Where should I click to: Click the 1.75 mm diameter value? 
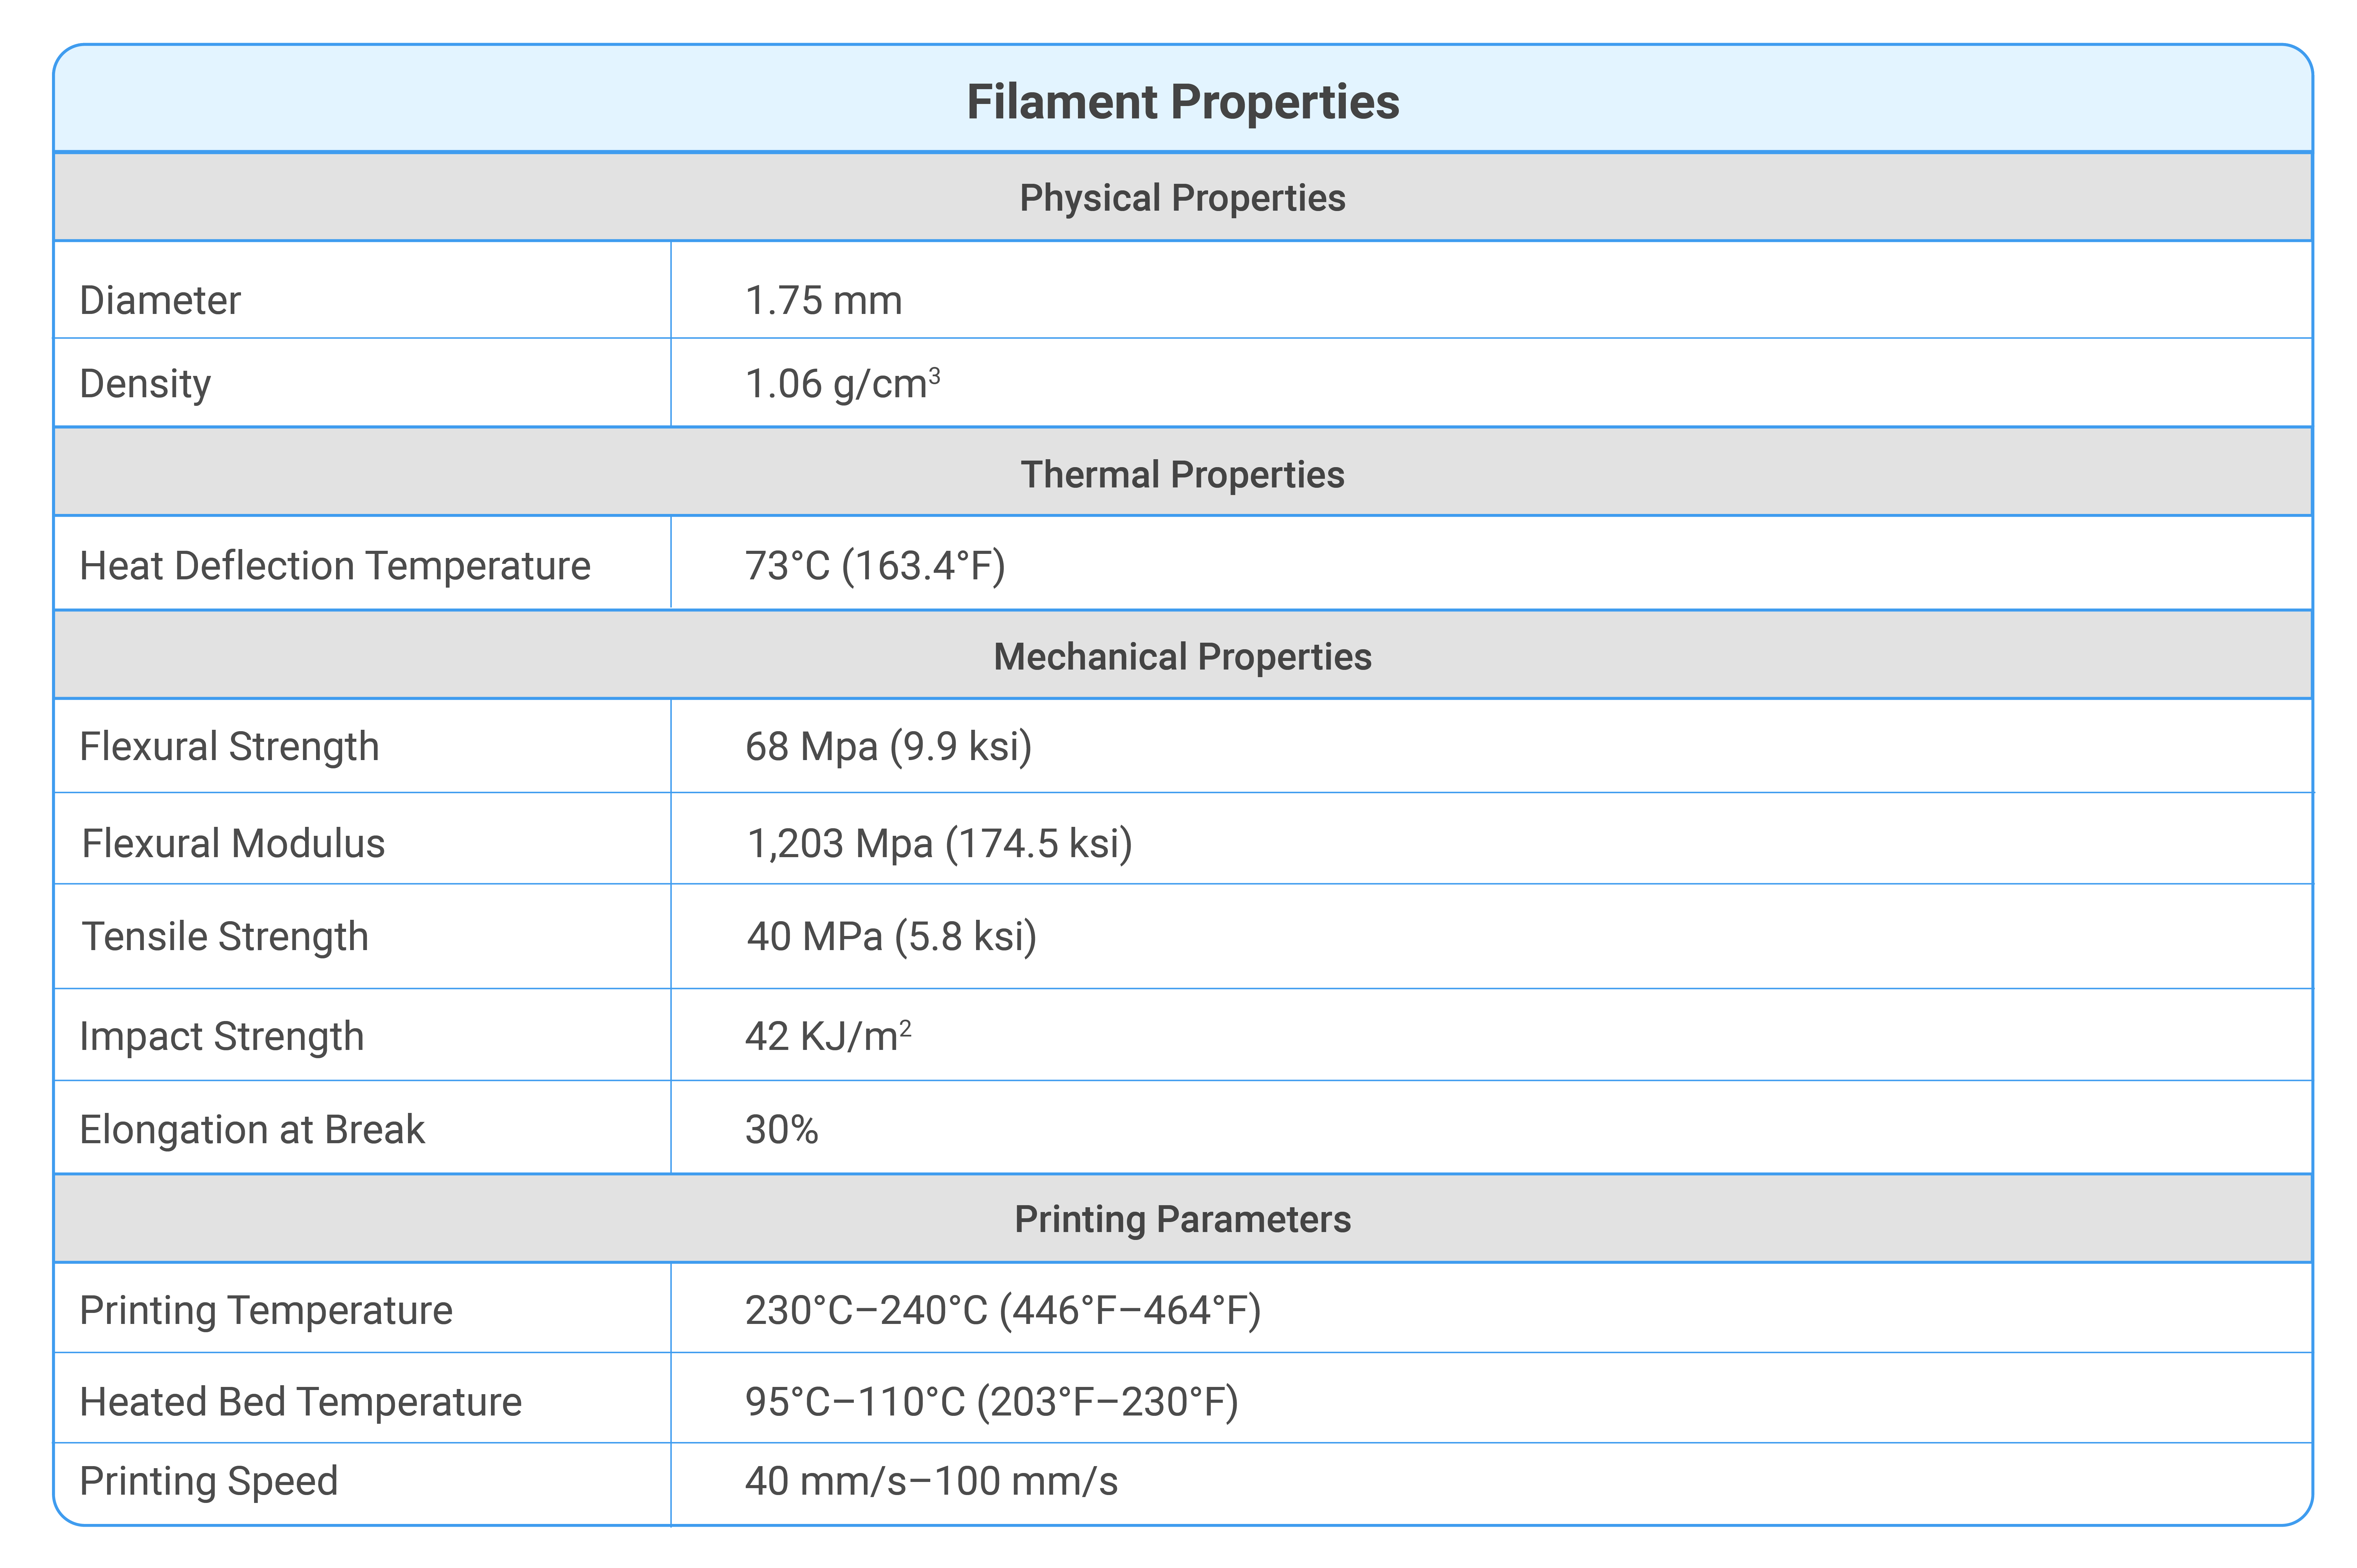tap(824, 300)
